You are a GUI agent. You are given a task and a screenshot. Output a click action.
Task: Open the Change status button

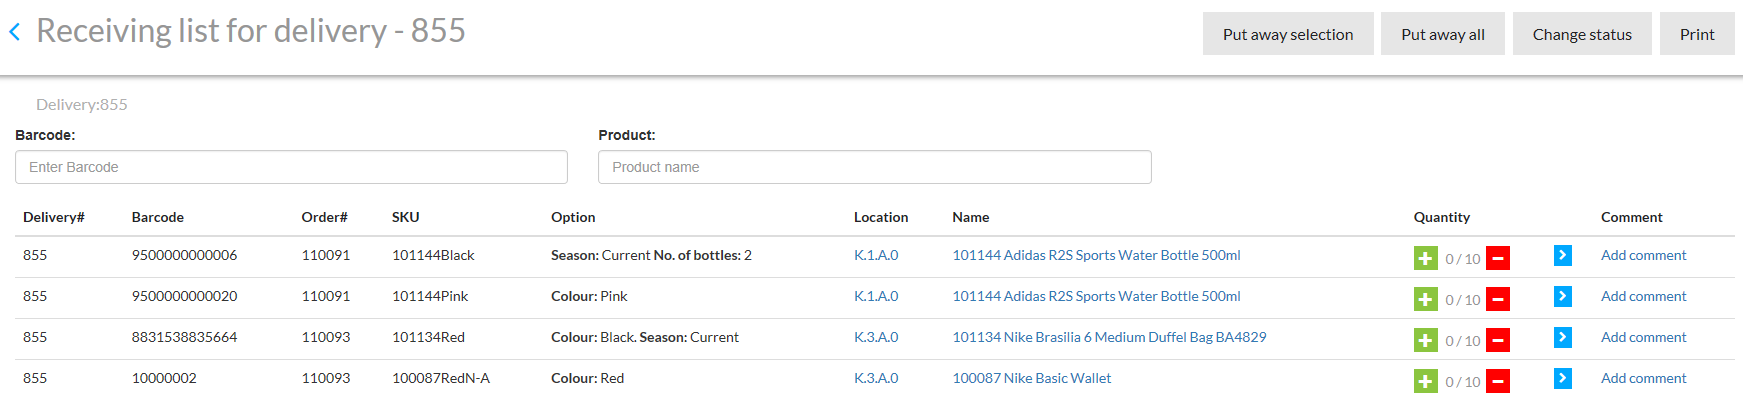[x=1581, y=34]
